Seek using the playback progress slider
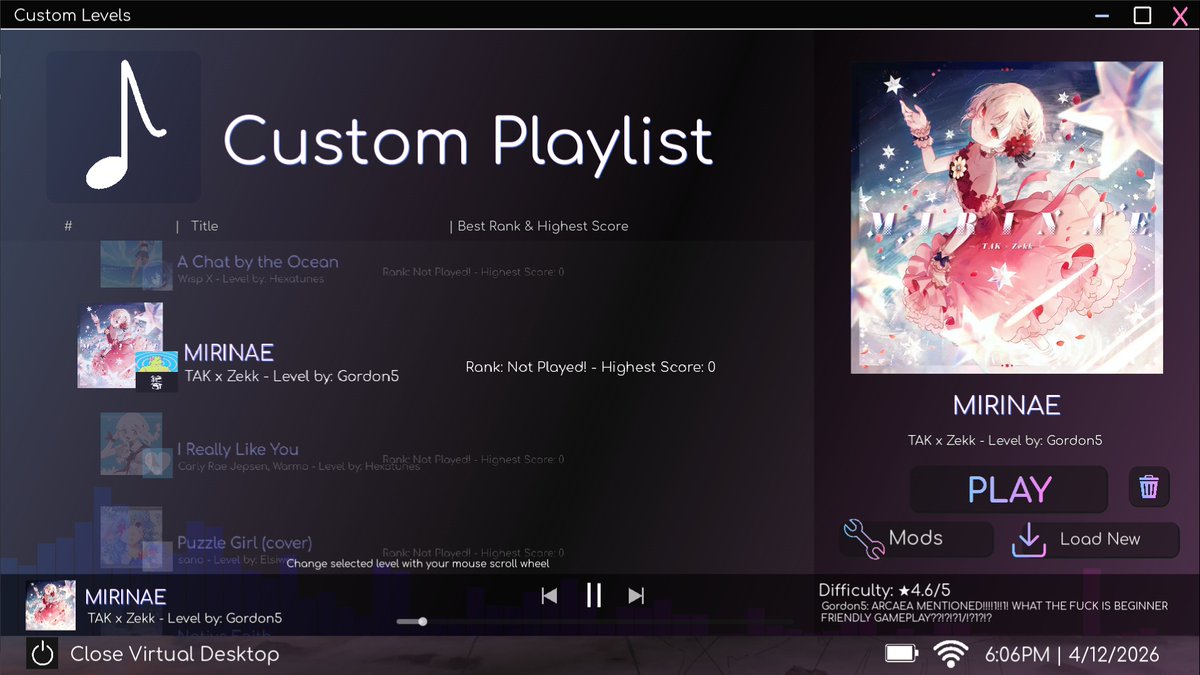The image size is (1200, 675). coord(594,622)
